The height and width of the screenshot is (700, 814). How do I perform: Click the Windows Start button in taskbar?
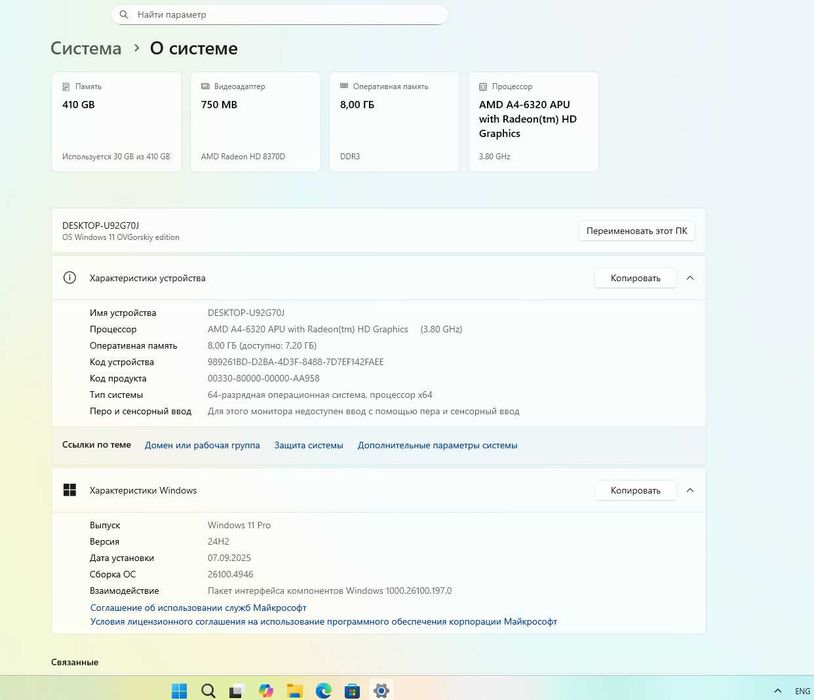pos(179,691)
